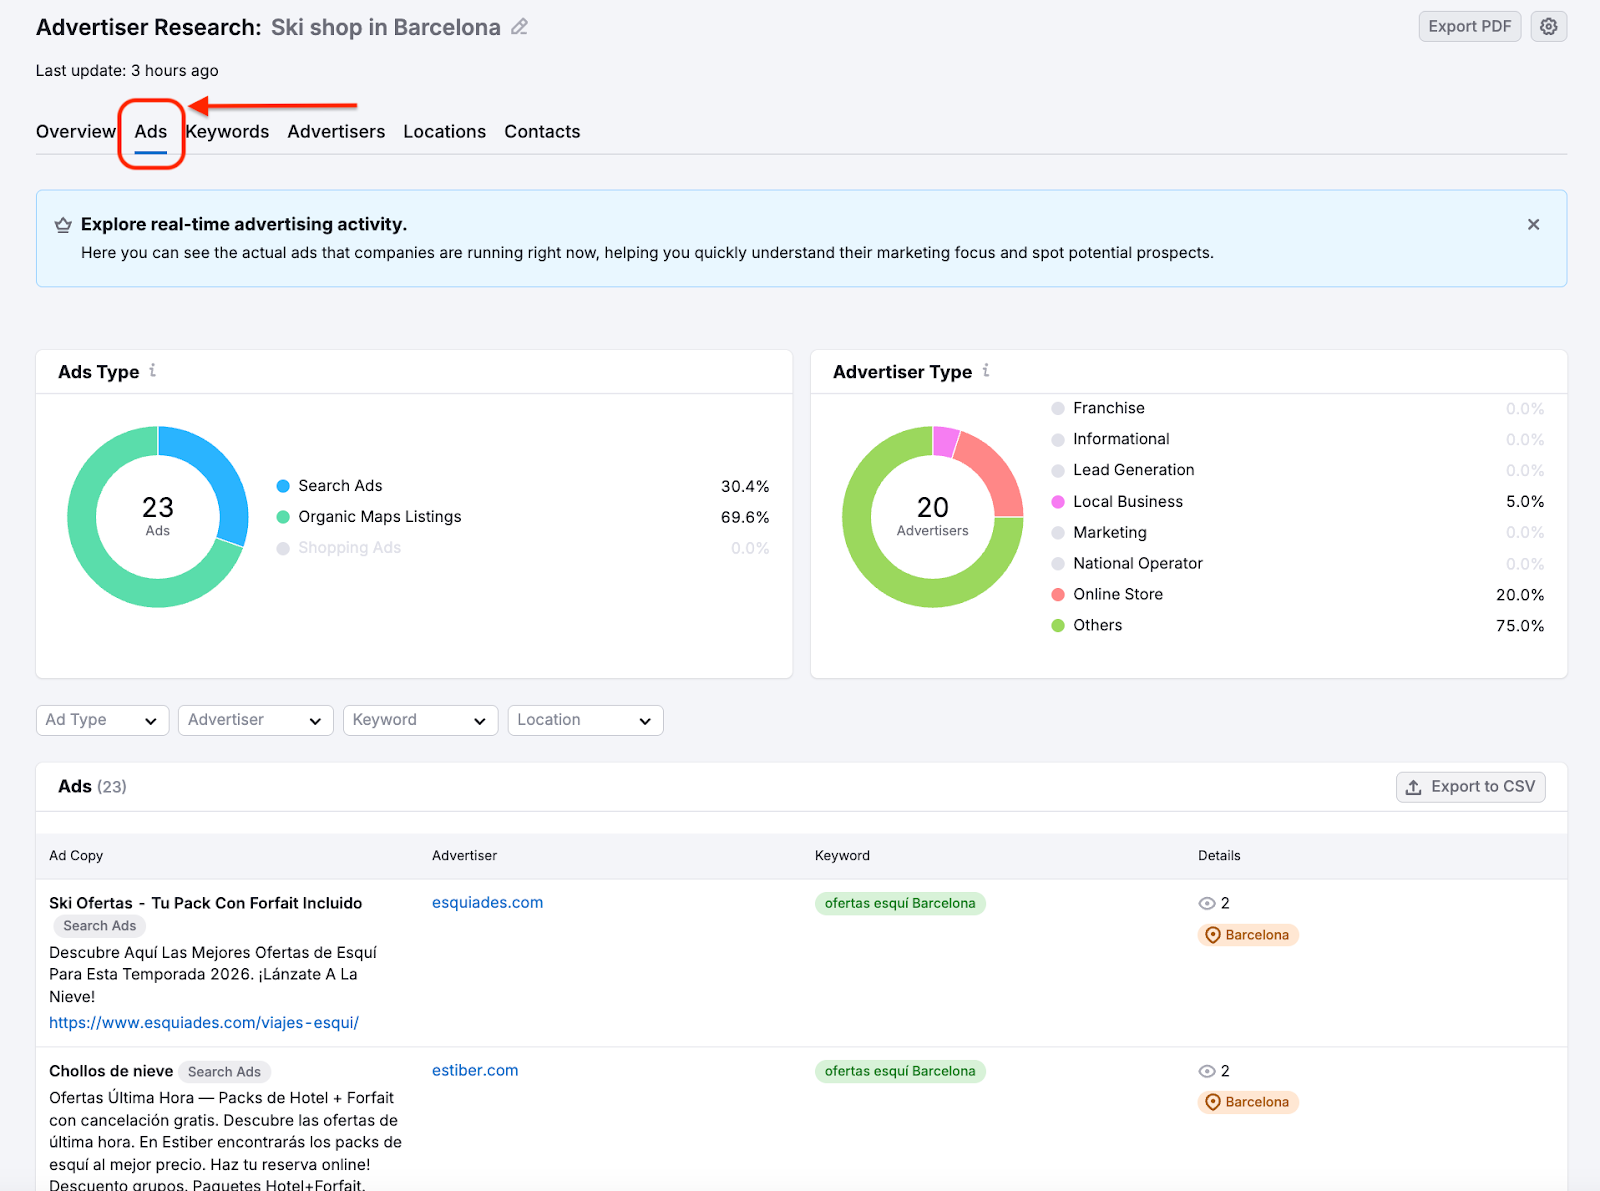Toggle the Organic Maps Listings legend entry

(x=379, y=516)
